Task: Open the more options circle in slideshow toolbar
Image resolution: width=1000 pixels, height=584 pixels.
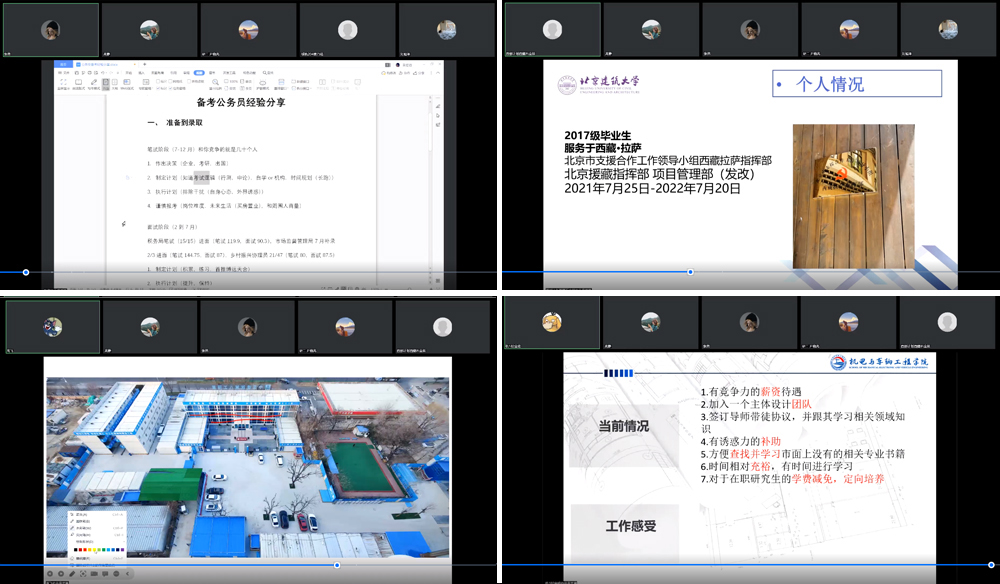Action: tap(116, 573)
